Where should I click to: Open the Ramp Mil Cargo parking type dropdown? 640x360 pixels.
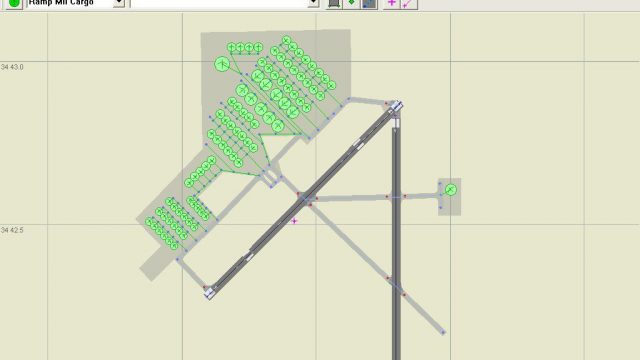[x=76, y=3]
